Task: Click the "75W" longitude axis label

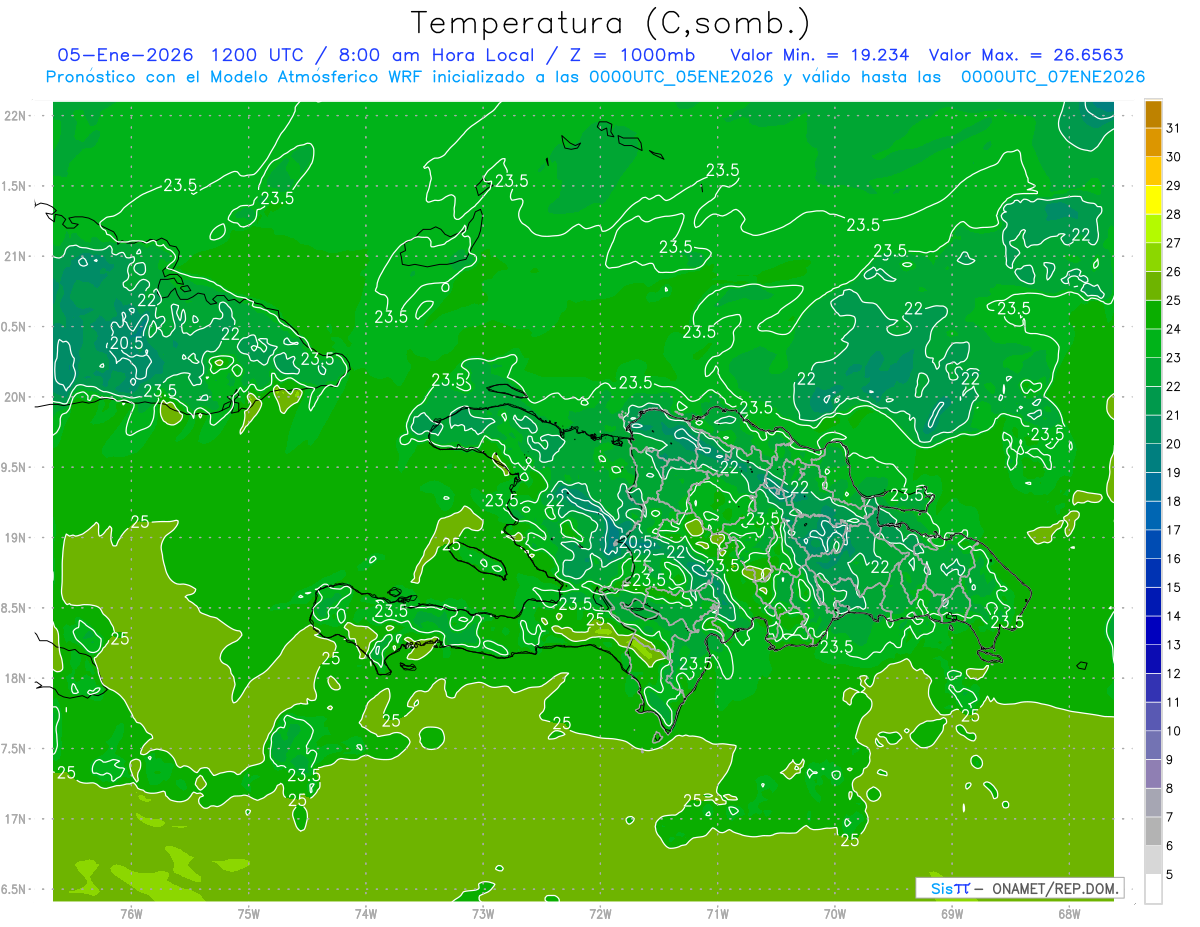Action: (x=249, y=913)
